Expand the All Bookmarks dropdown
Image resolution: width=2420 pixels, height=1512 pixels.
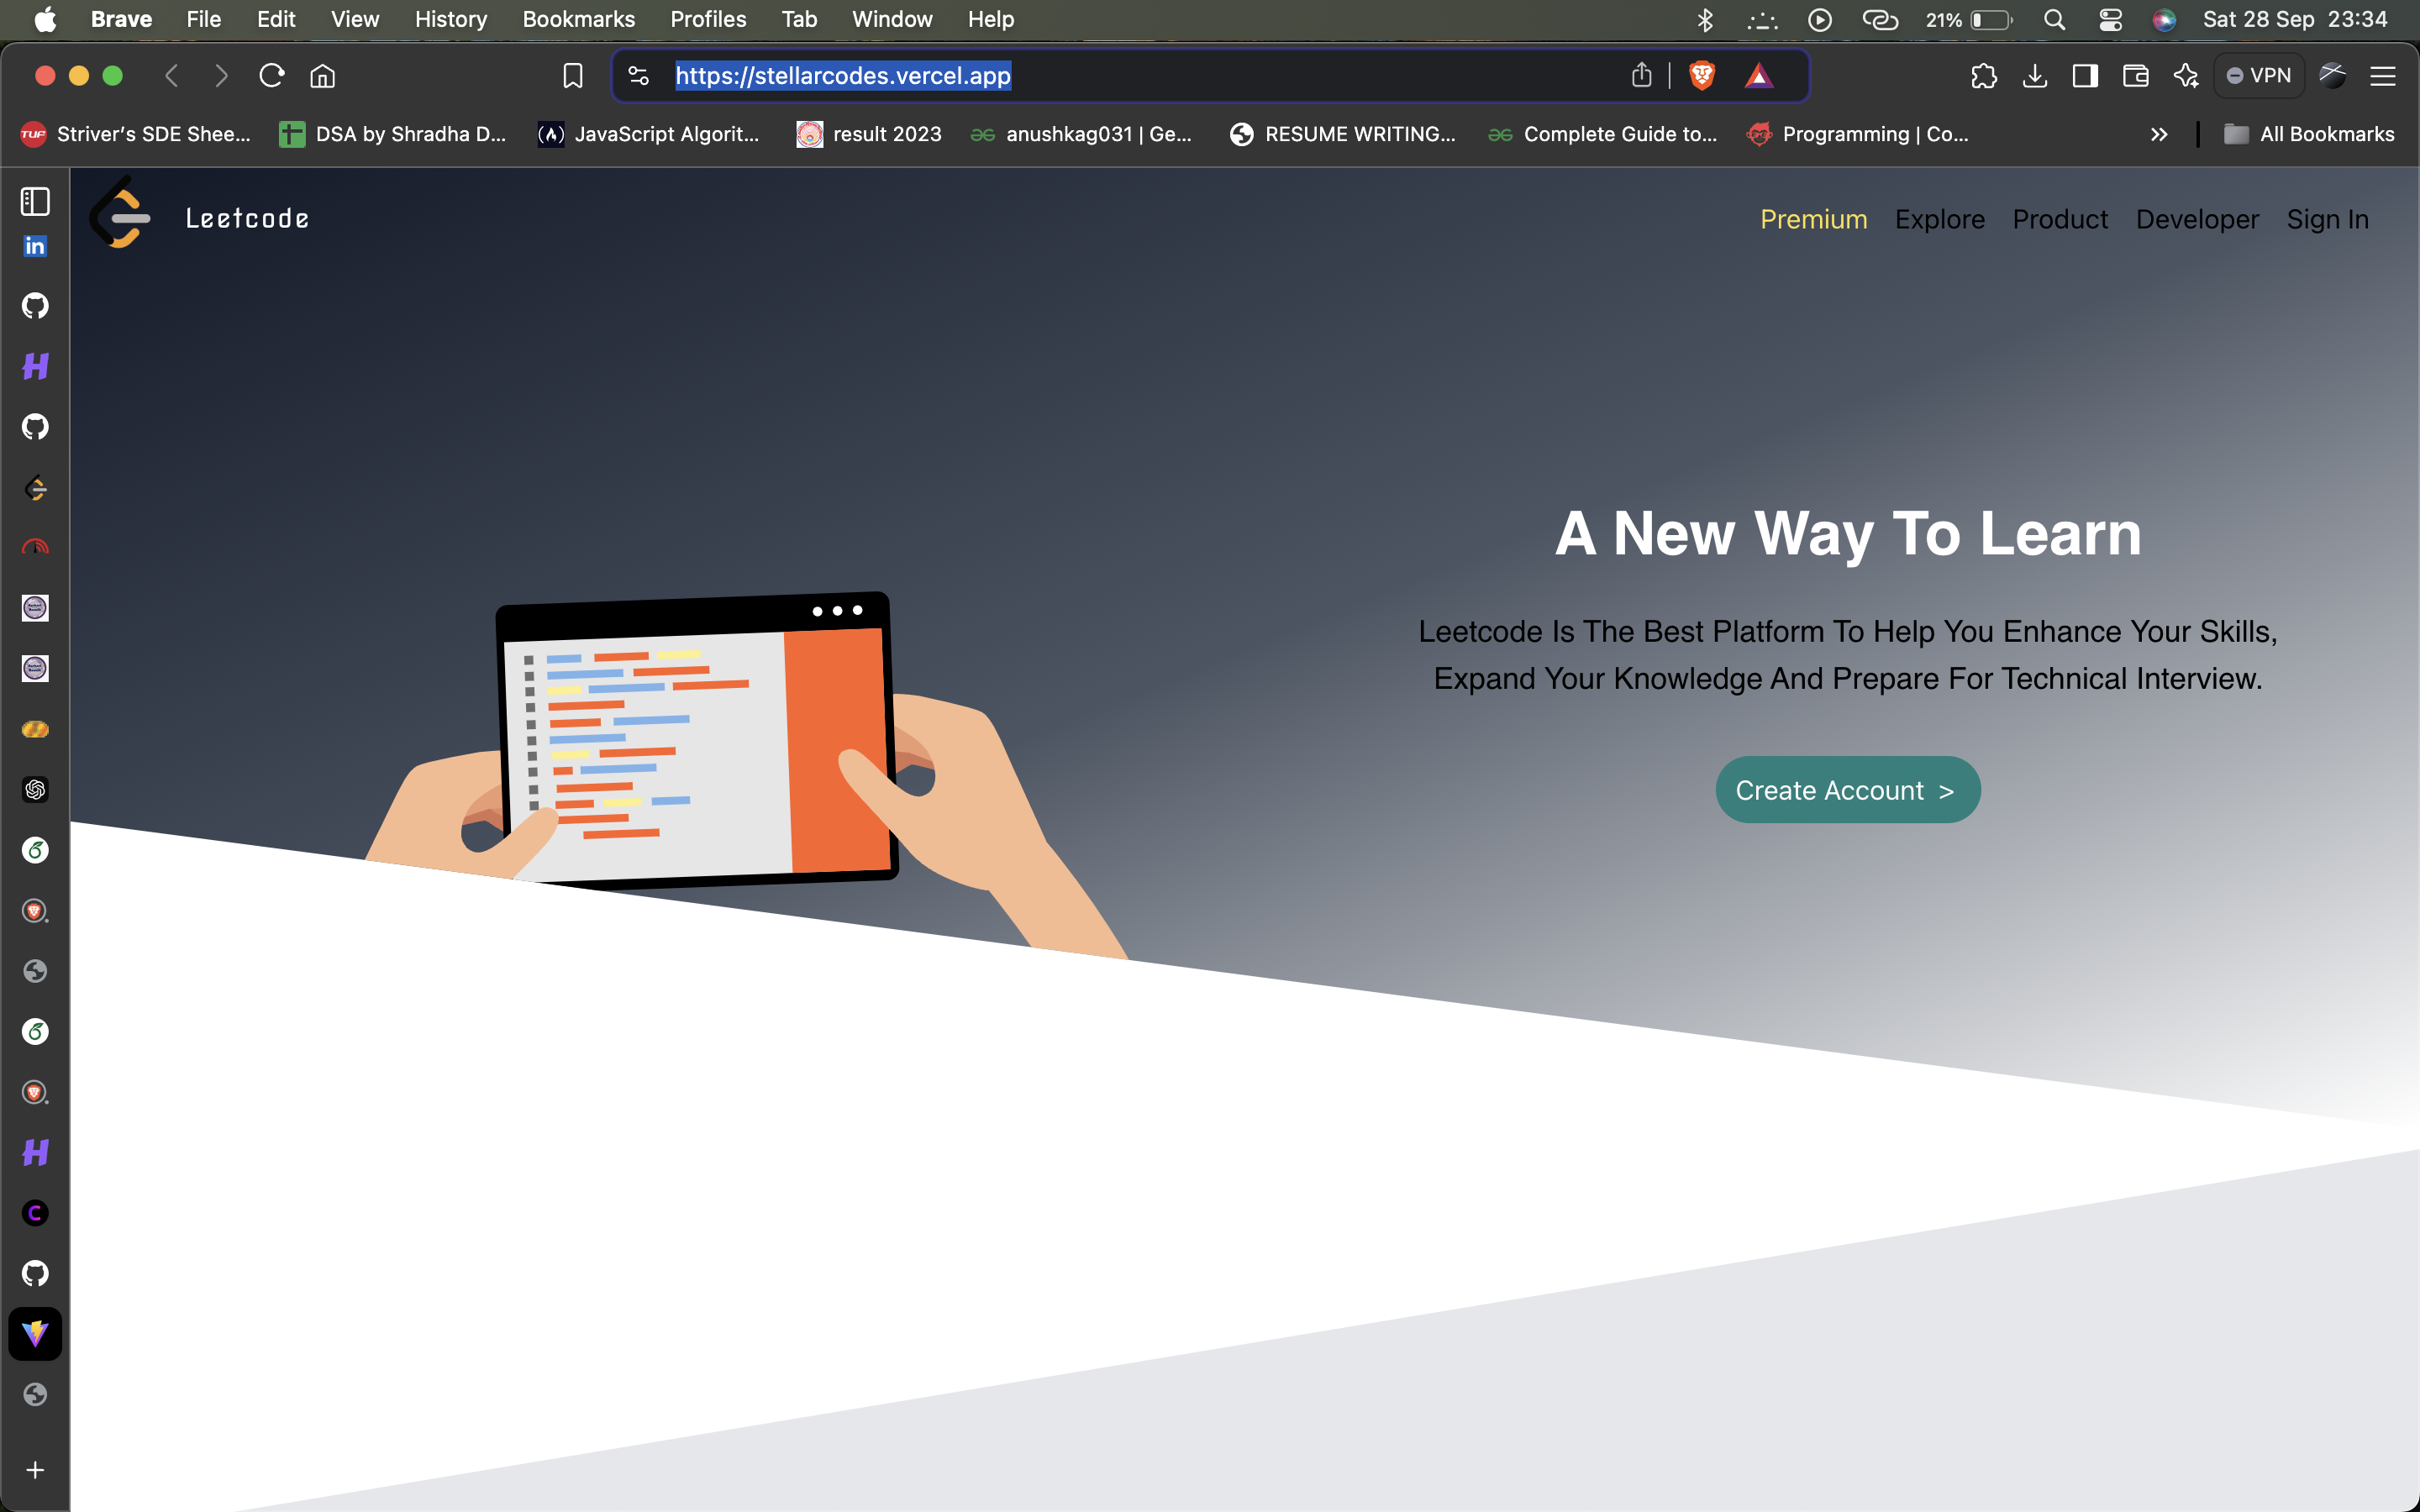2310,134
